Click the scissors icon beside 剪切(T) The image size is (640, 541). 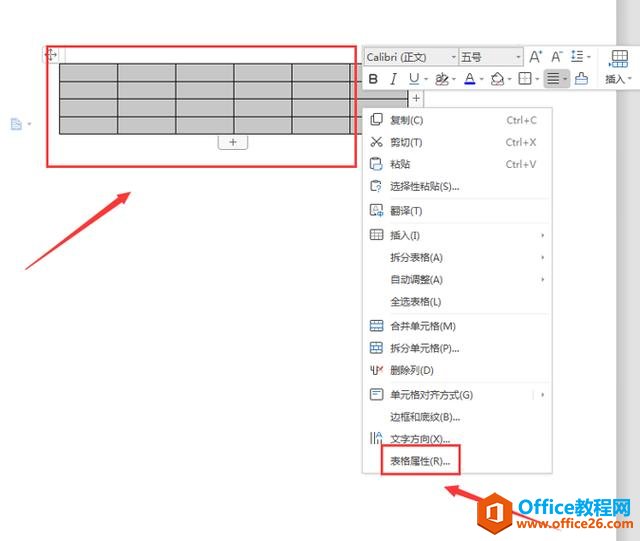coord(376,142)
